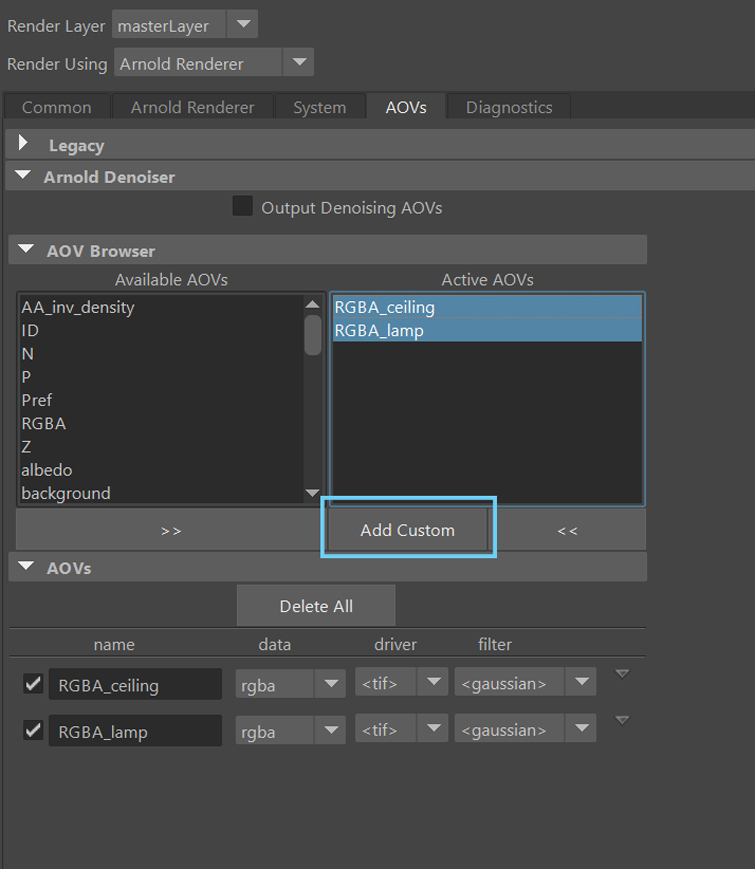Switch to the Diagnostics tab
Viewport: 755px width, 869px height.
point(508,107)
